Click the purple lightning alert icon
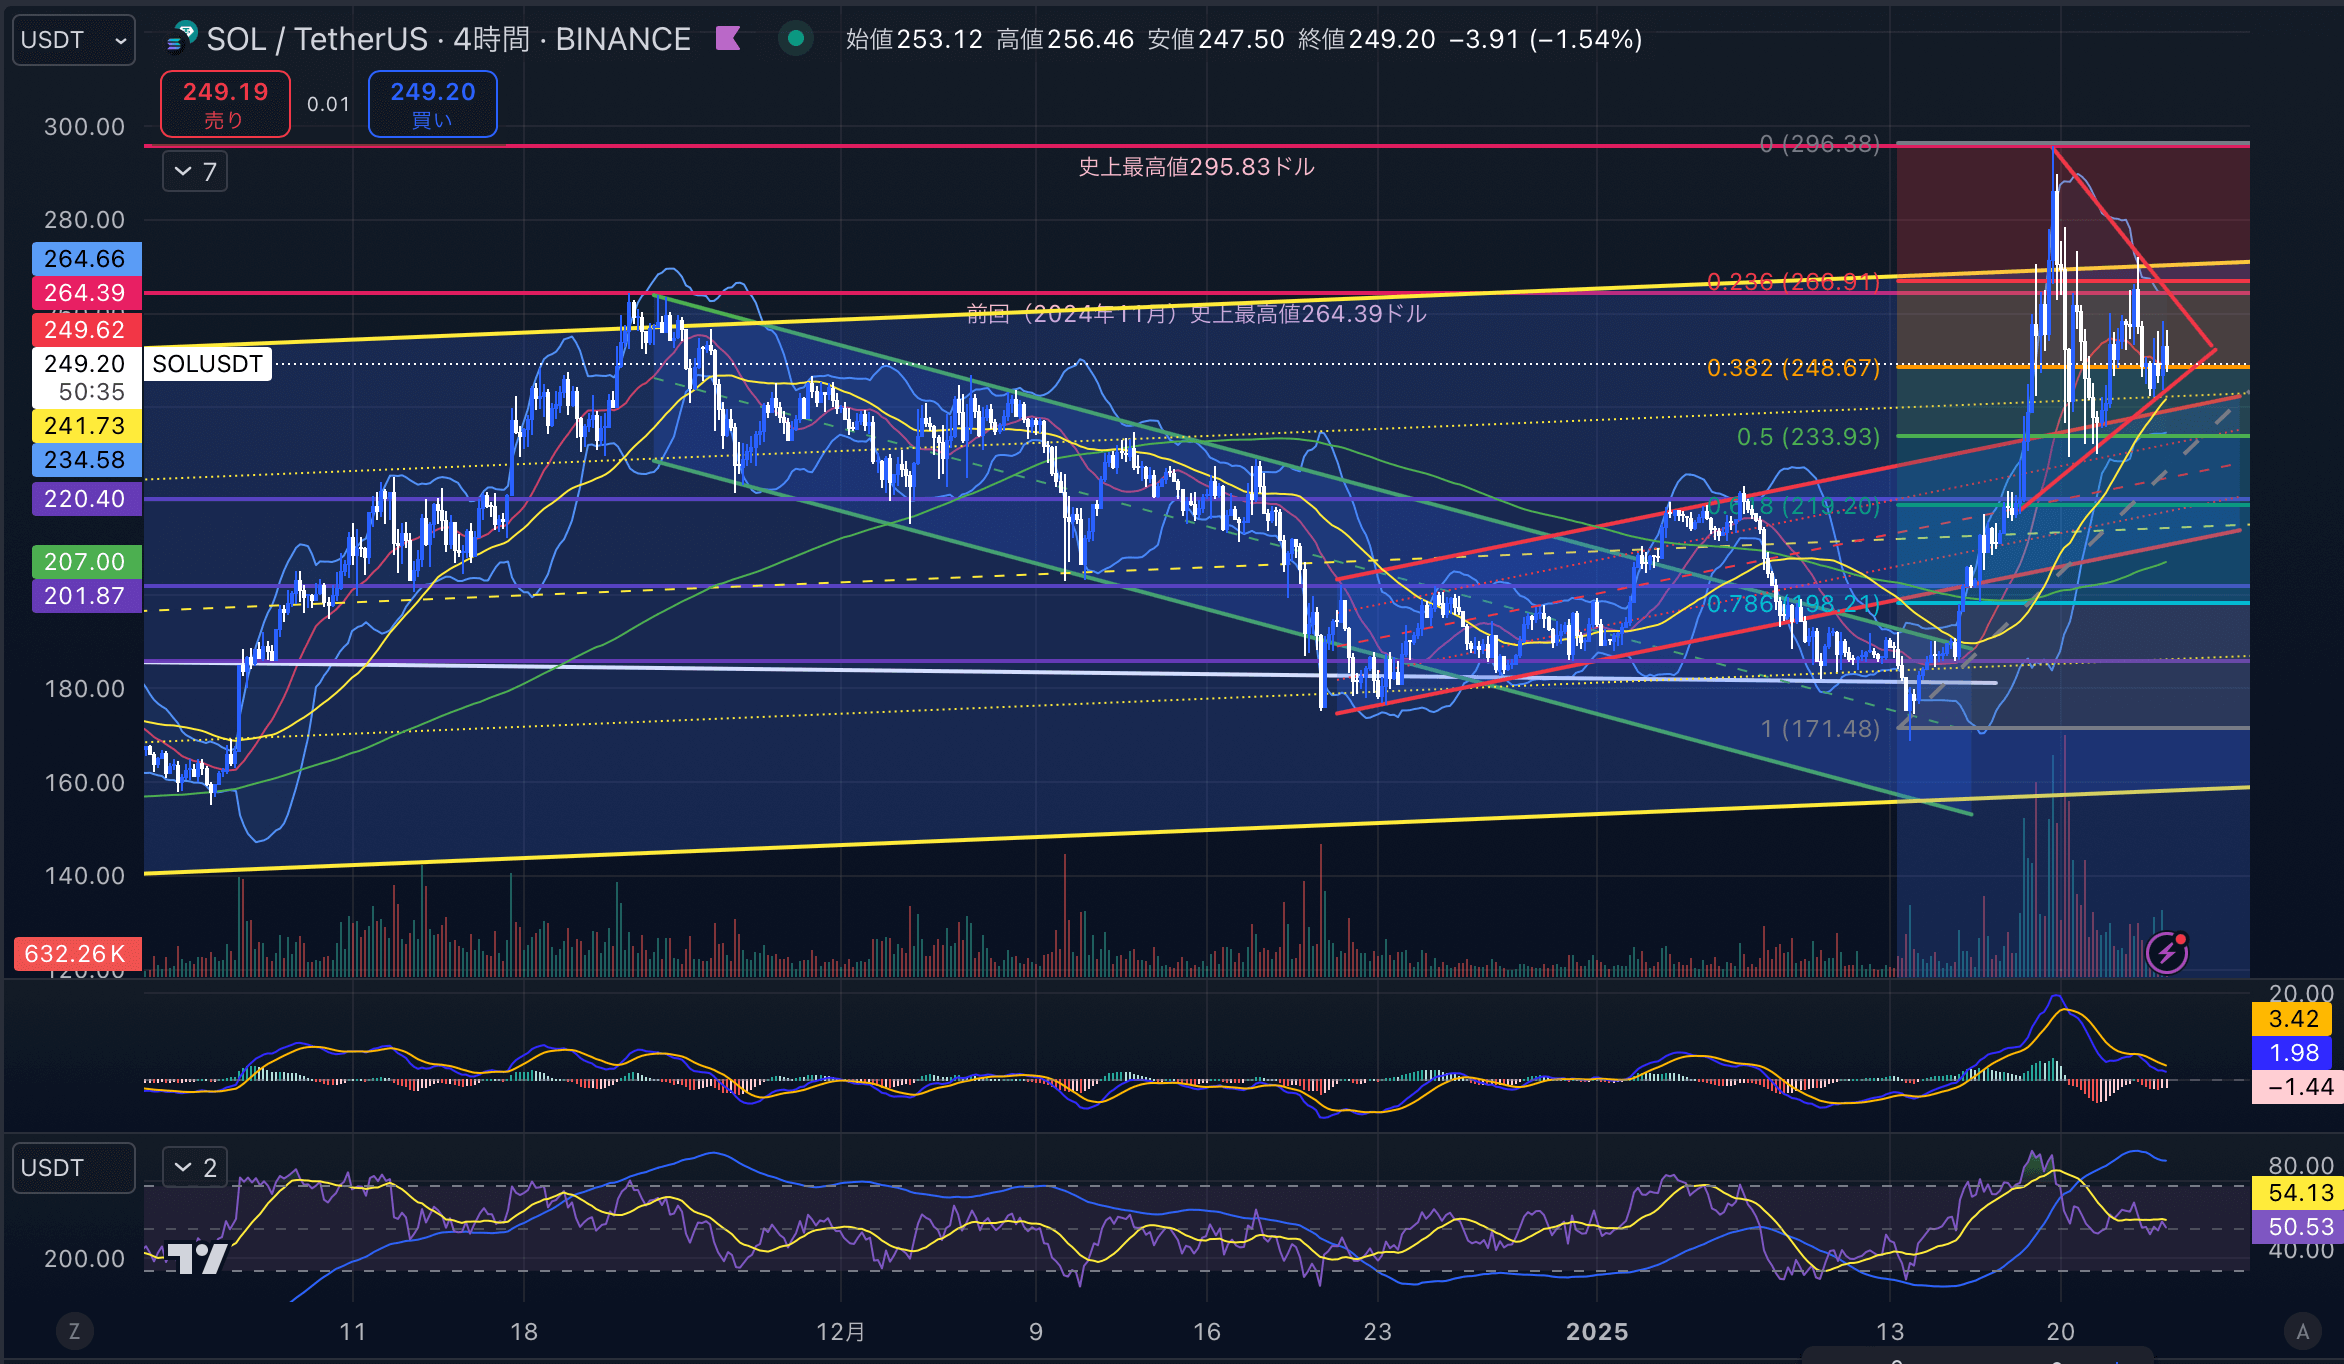Screen dimensions: 2344x1364 (2167, 952)
